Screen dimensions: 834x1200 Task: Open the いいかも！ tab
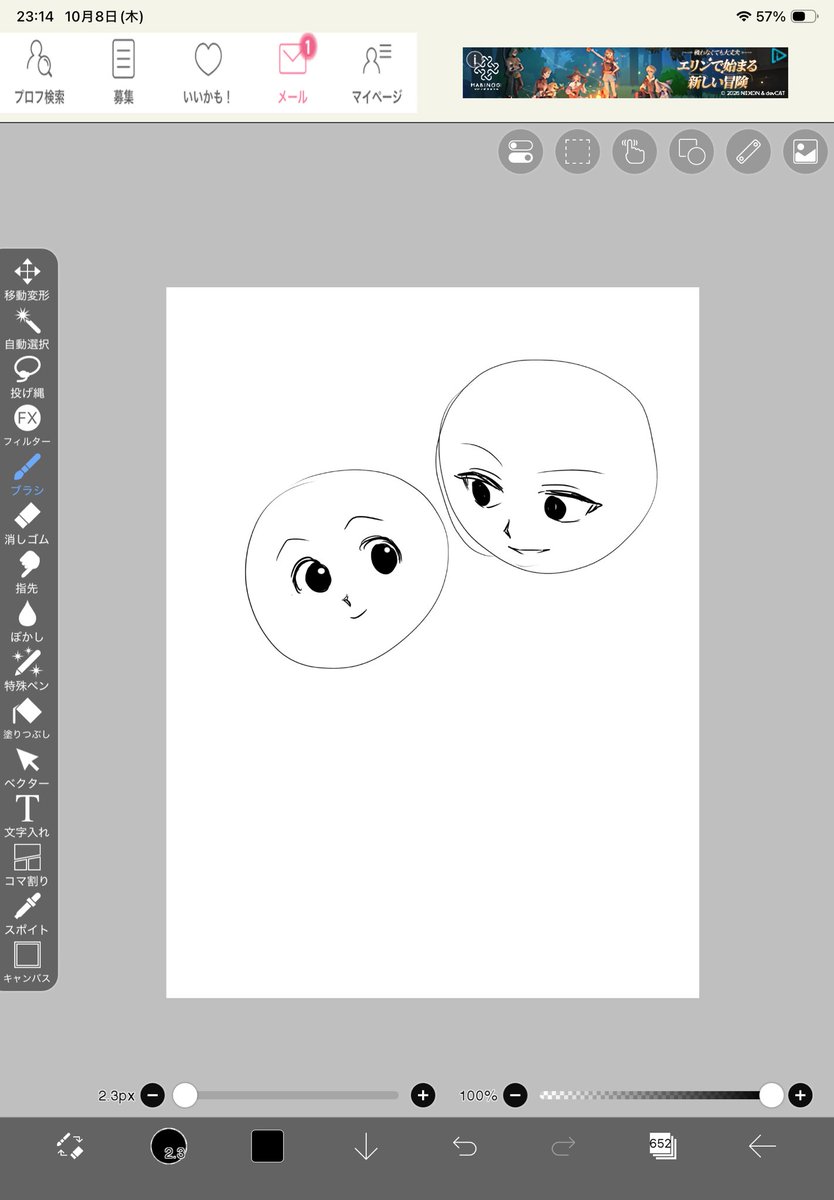[208, 73]
